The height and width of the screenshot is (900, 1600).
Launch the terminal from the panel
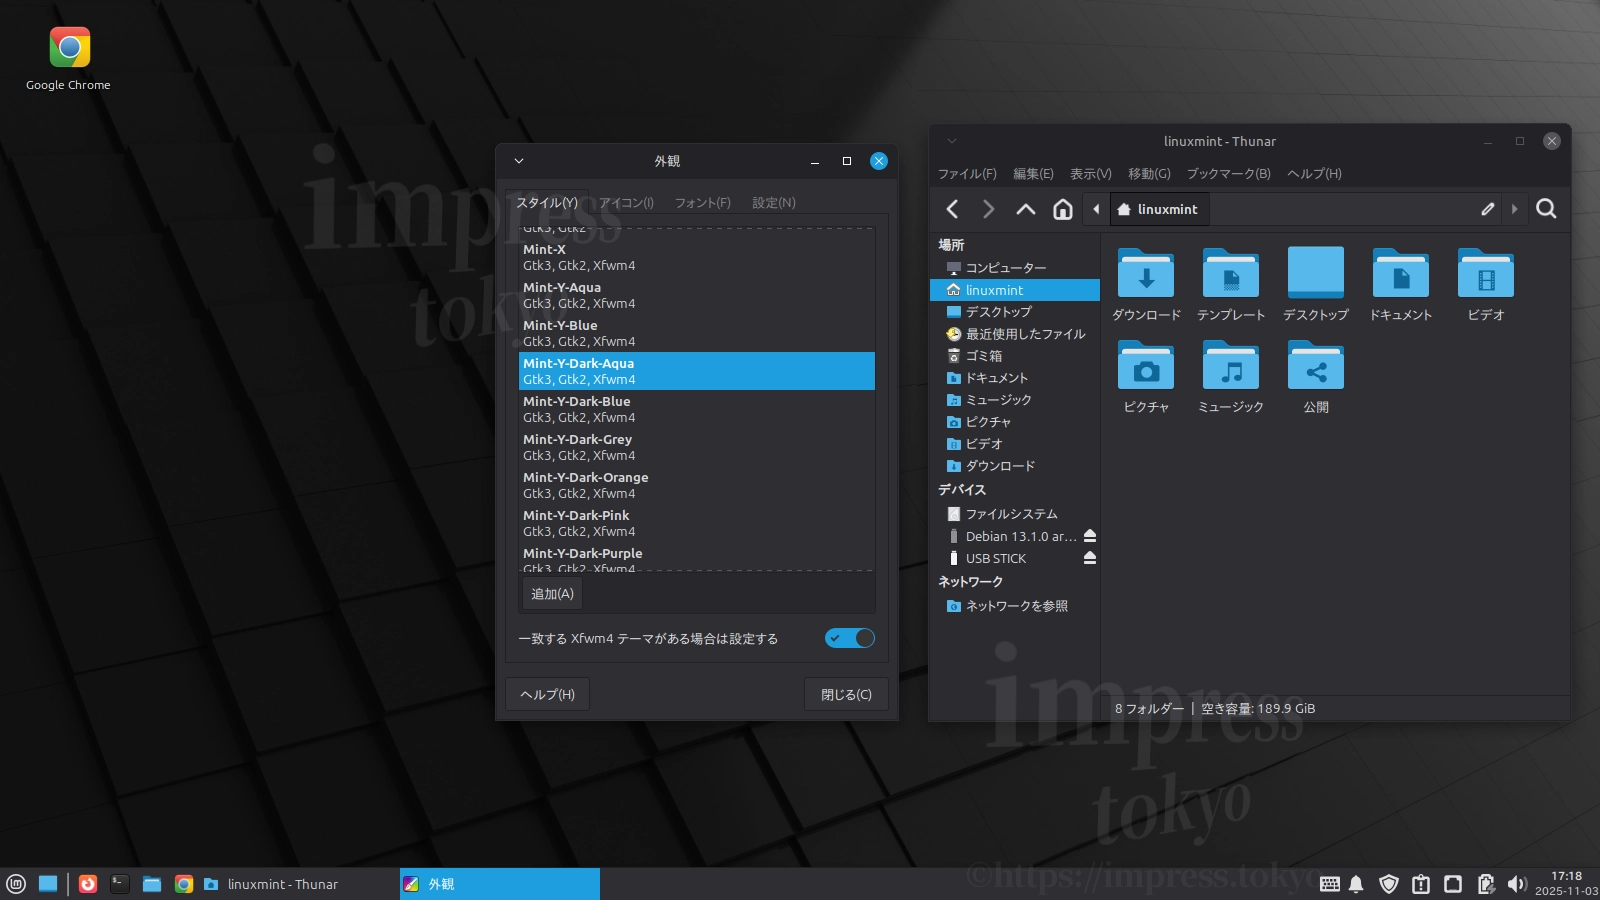coord(120,884)
